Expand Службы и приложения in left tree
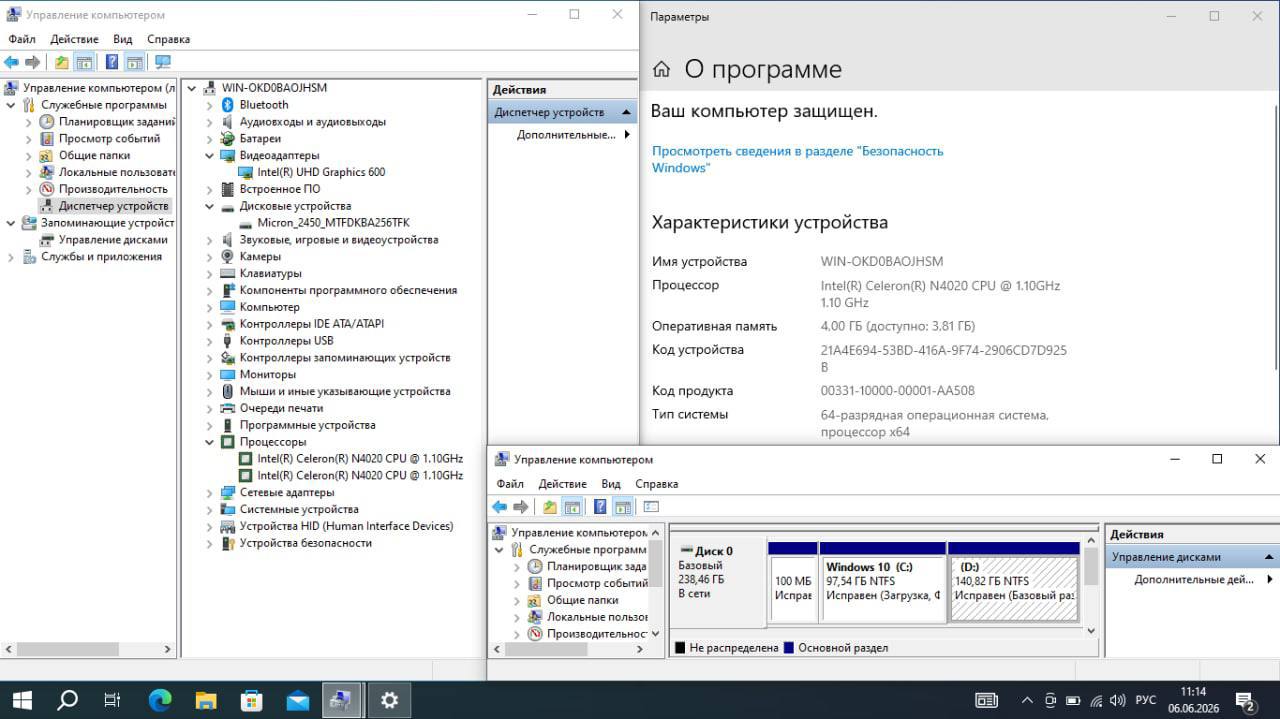The width and height of the screenshot is (1280, 719). pos(11,257)
